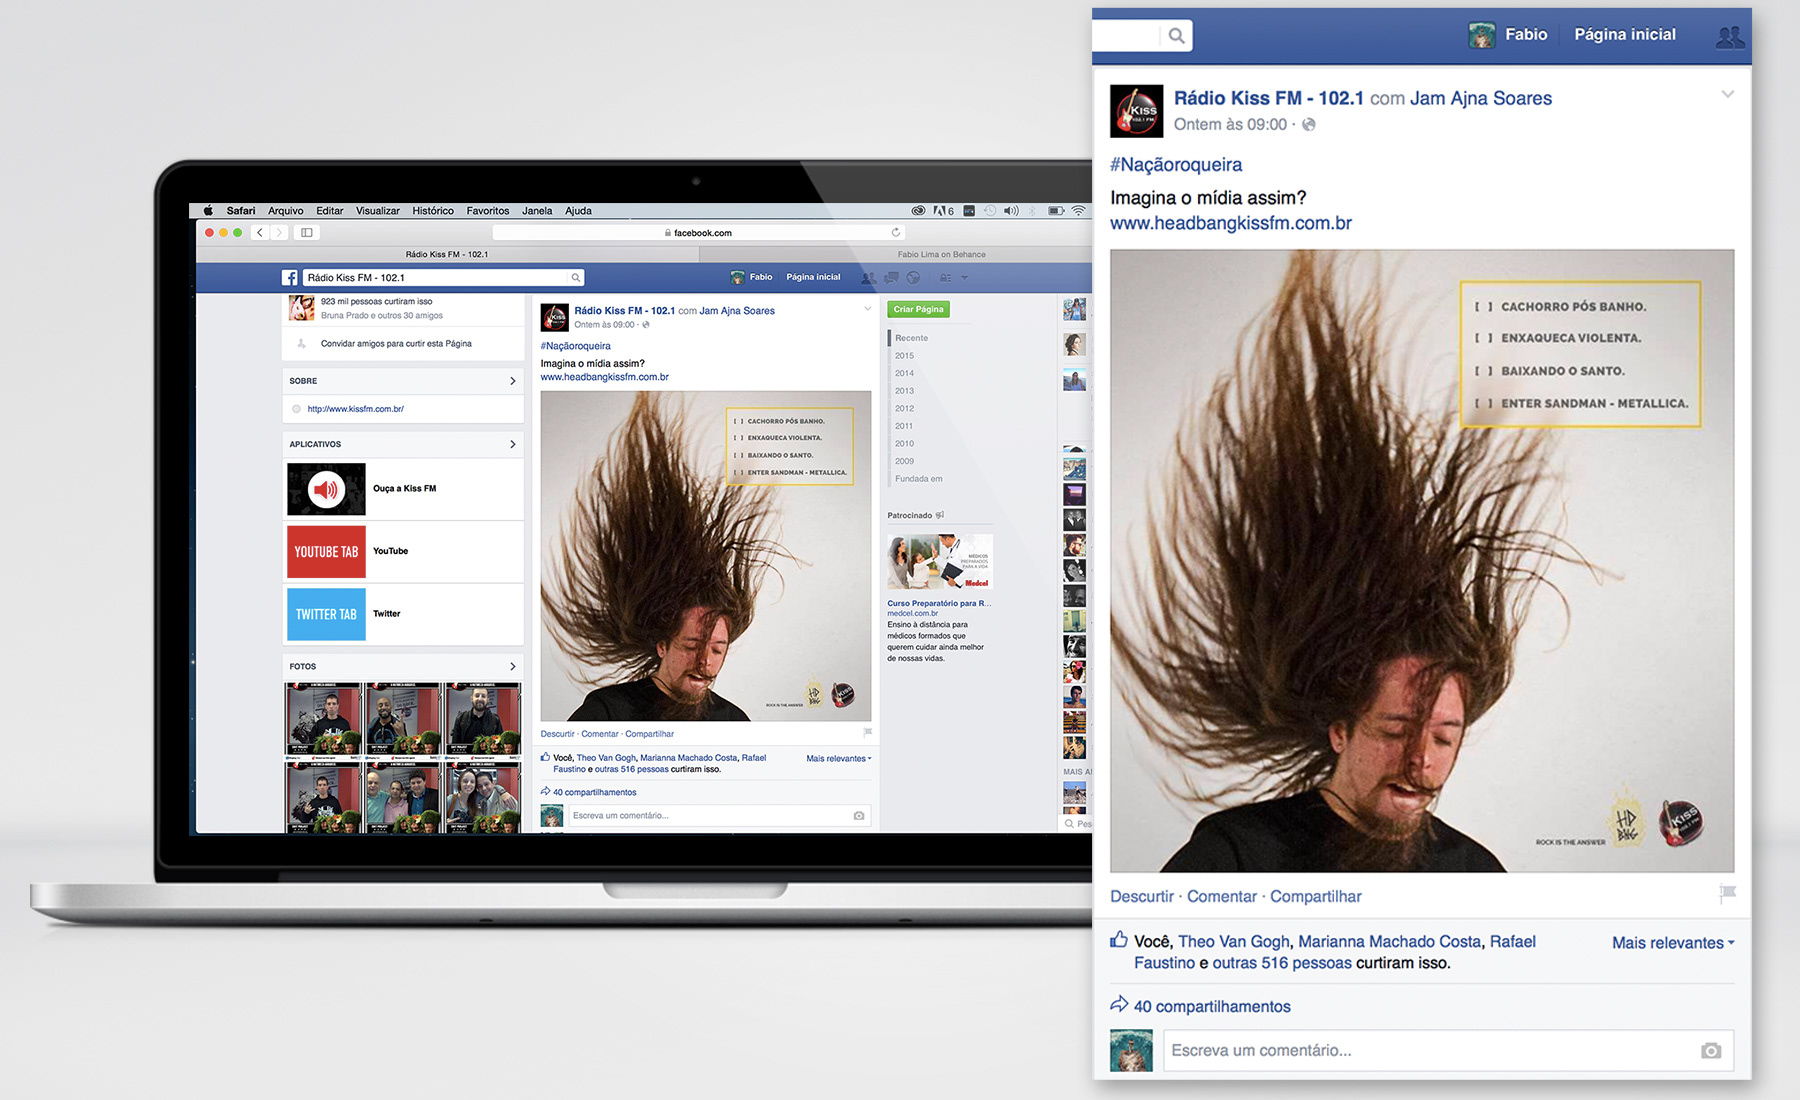Select Recente in the timeline list
Screen dimensions: 1800x1100
[911, 338]
